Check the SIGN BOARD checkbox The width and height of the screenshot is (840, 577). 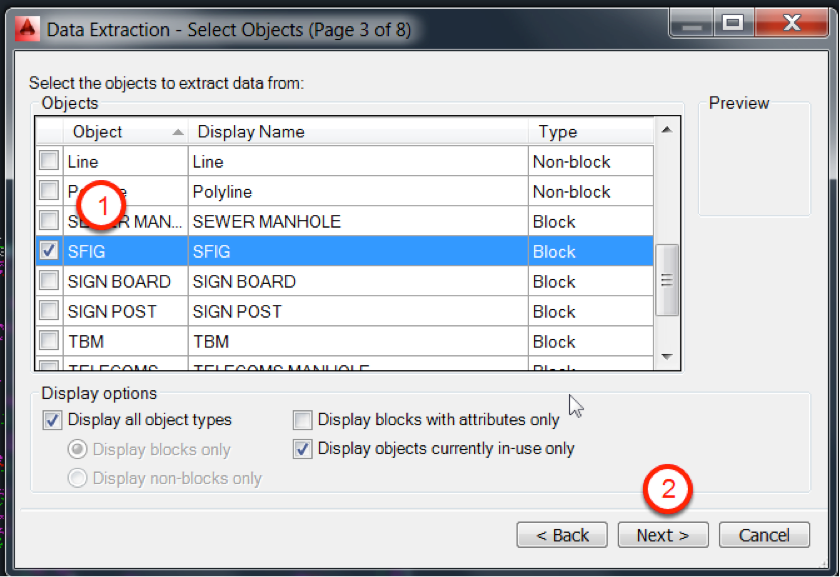click(x=49, y=281)
